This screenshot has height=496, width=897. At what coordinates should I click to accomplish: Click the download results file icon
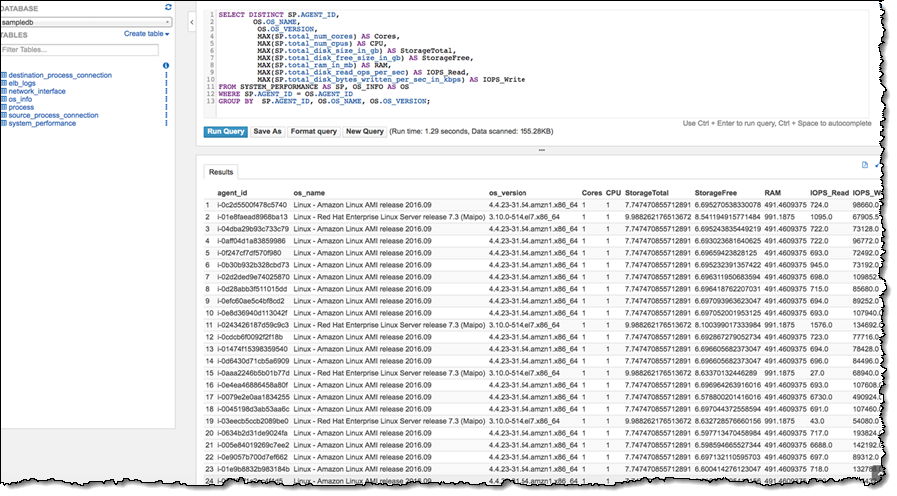coord(864,164)
